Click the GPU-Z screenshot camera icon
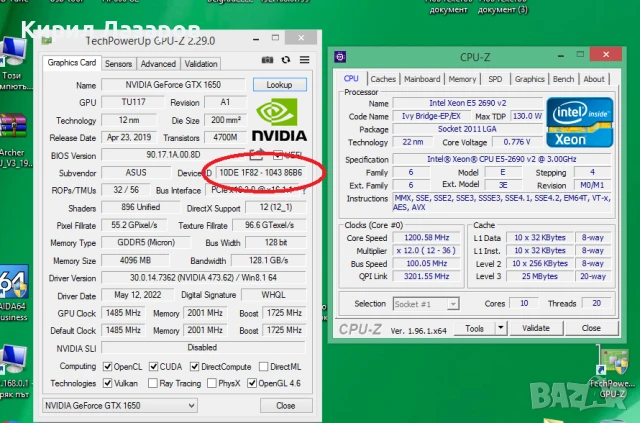Viewport: 640px width, 423px height. (267, 60)
